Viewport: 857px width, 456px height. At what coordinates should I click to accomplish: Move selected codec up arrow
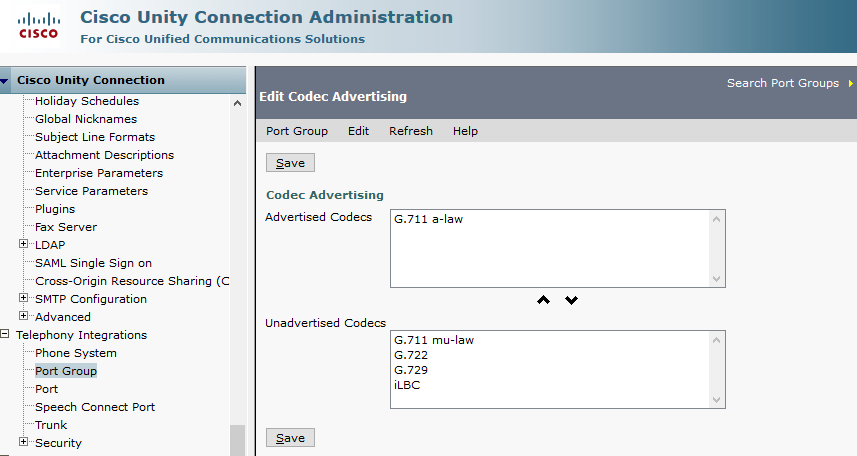(543, 300)
